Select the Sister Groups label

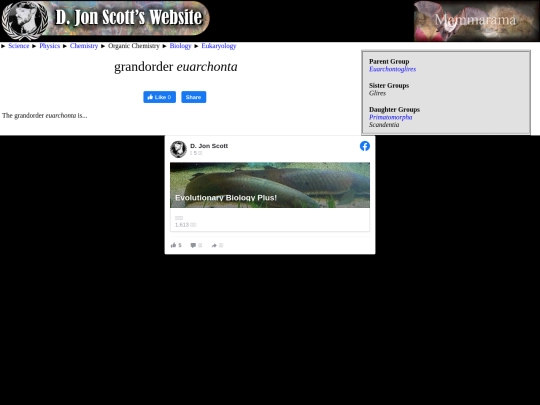[389, 86]
